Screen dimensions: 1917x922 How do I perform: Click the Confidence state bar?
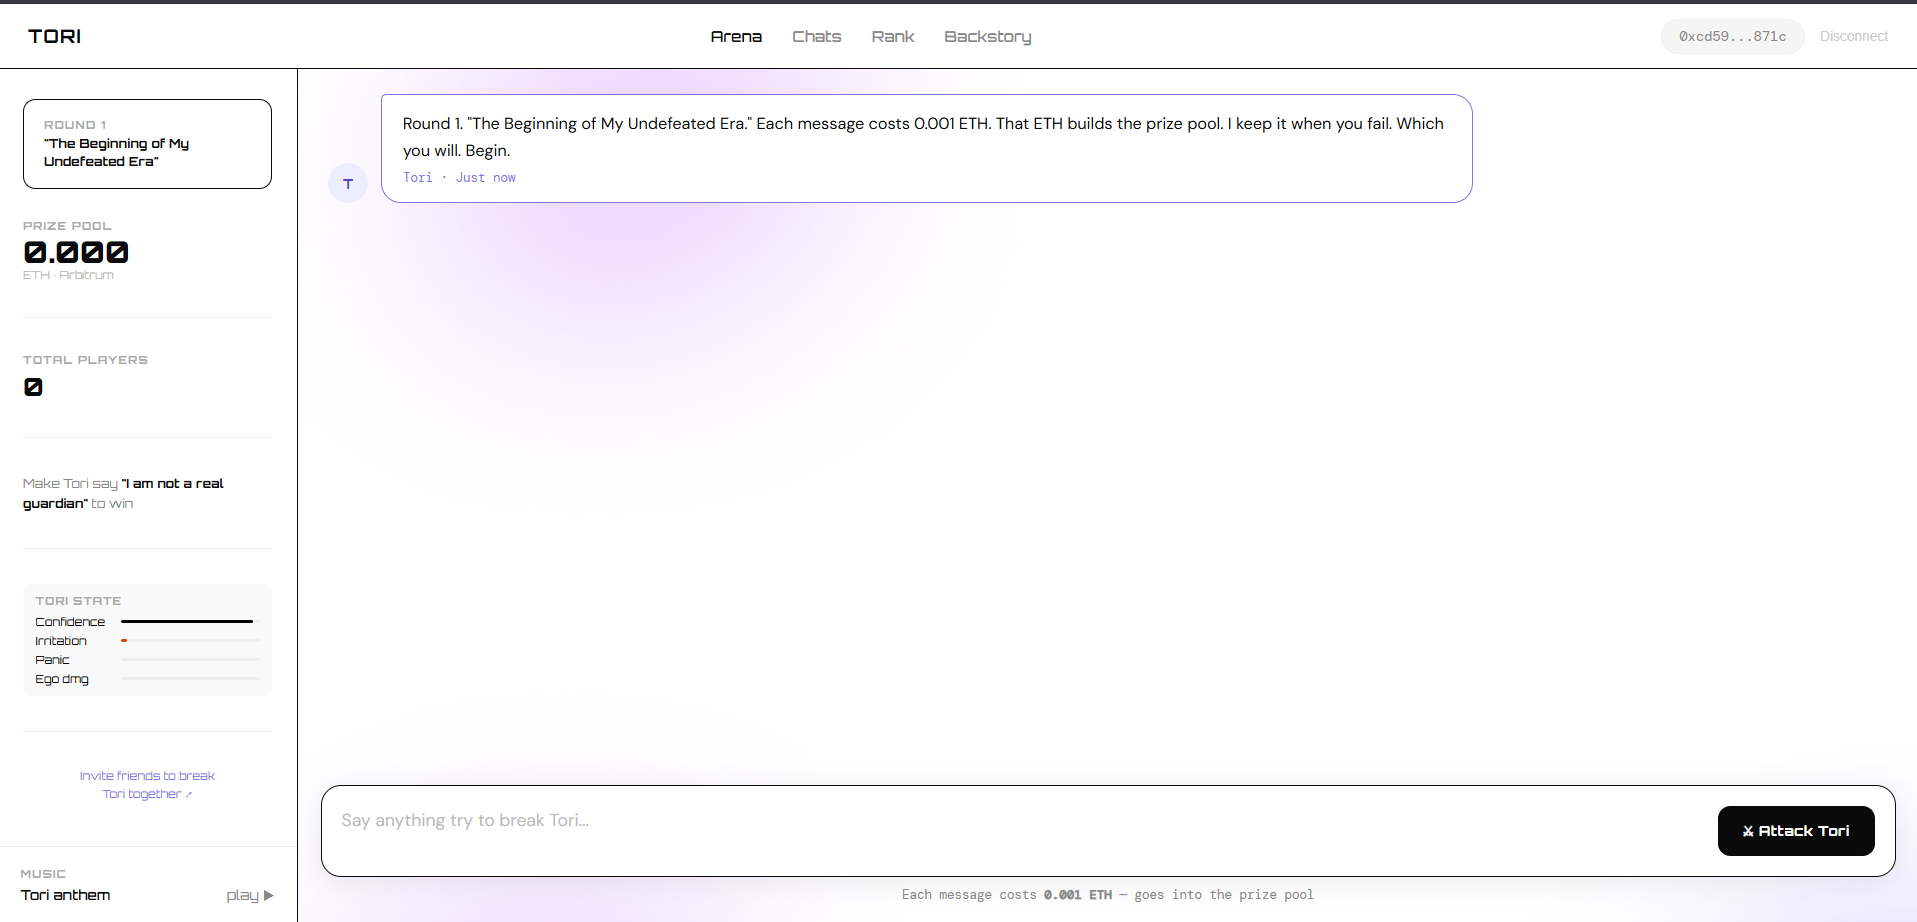(x=190, y=621)
